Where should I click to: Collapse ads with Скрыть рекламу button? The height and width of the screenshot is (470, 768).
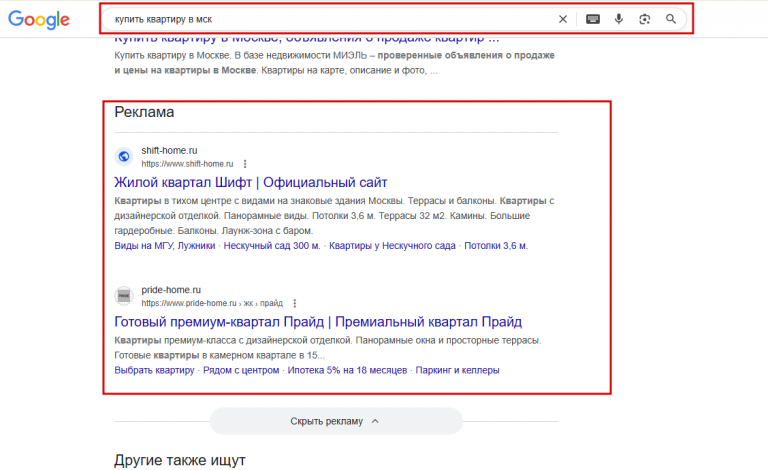click(x=336, y=421)
